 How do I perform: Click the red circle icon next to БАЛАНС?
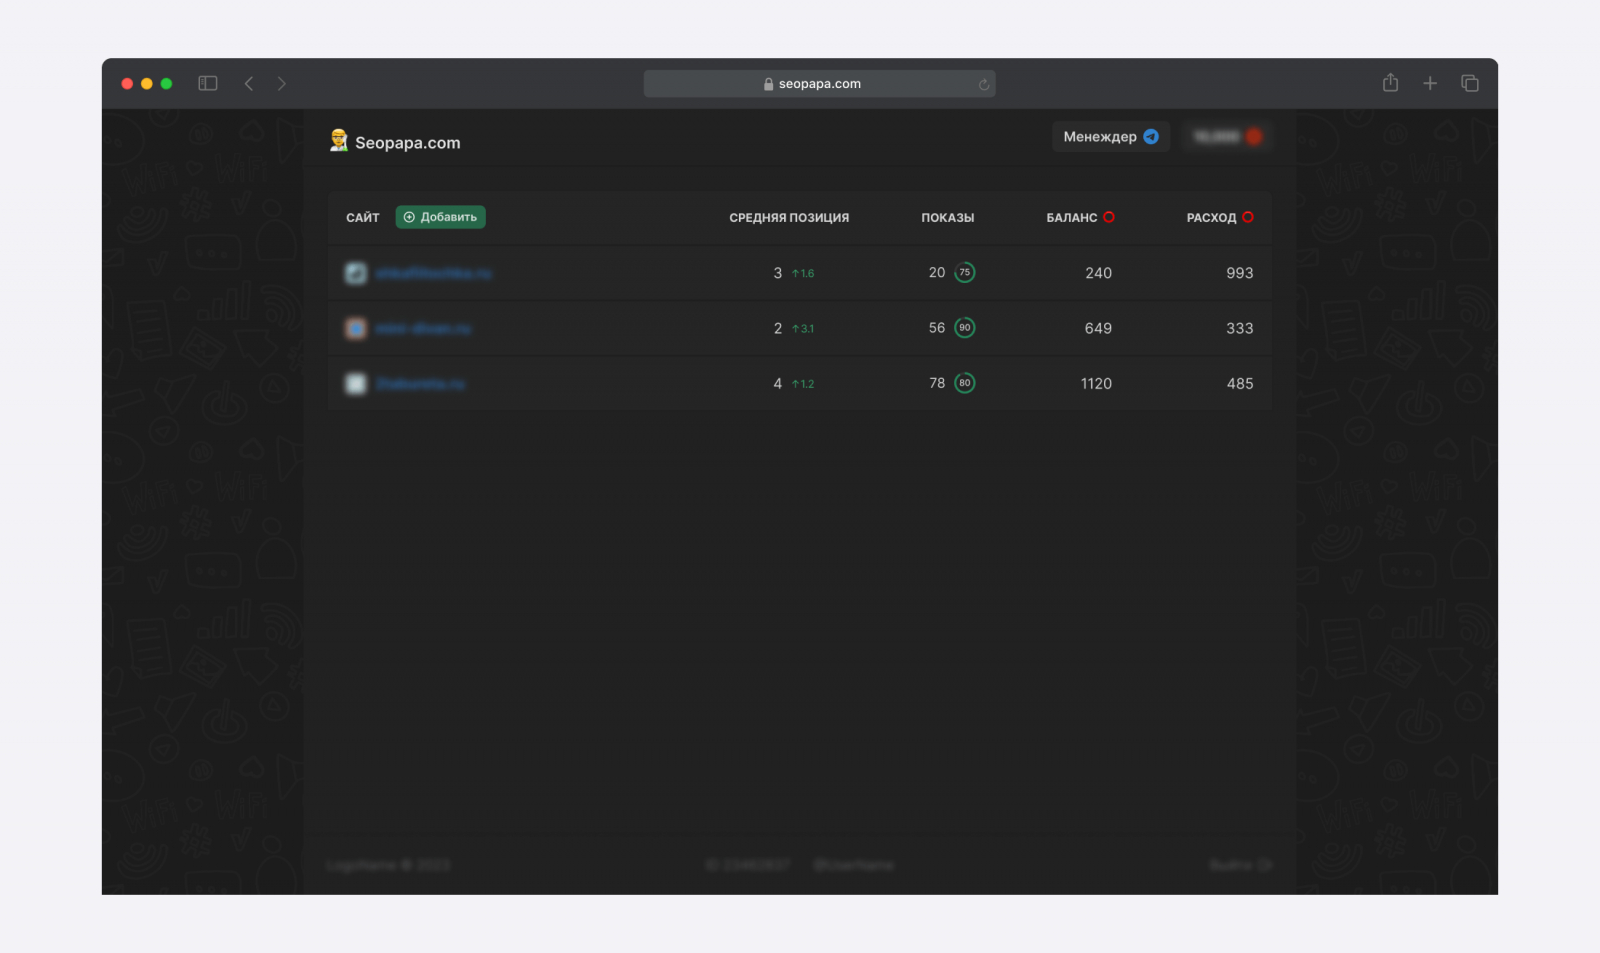pyautogui.click(x=1109, y=217)
